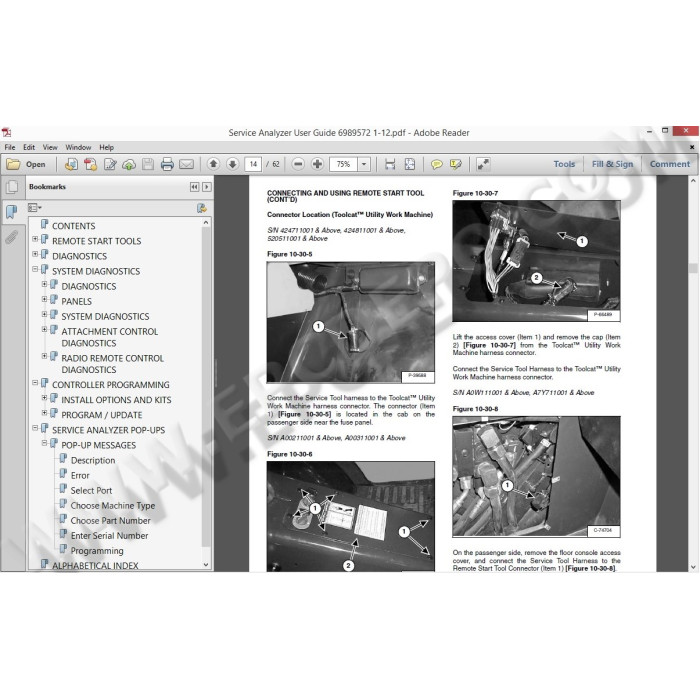Screen dimensions: 700x700
Task: Click the Read mode expand icon
Action: pos(483,164)
